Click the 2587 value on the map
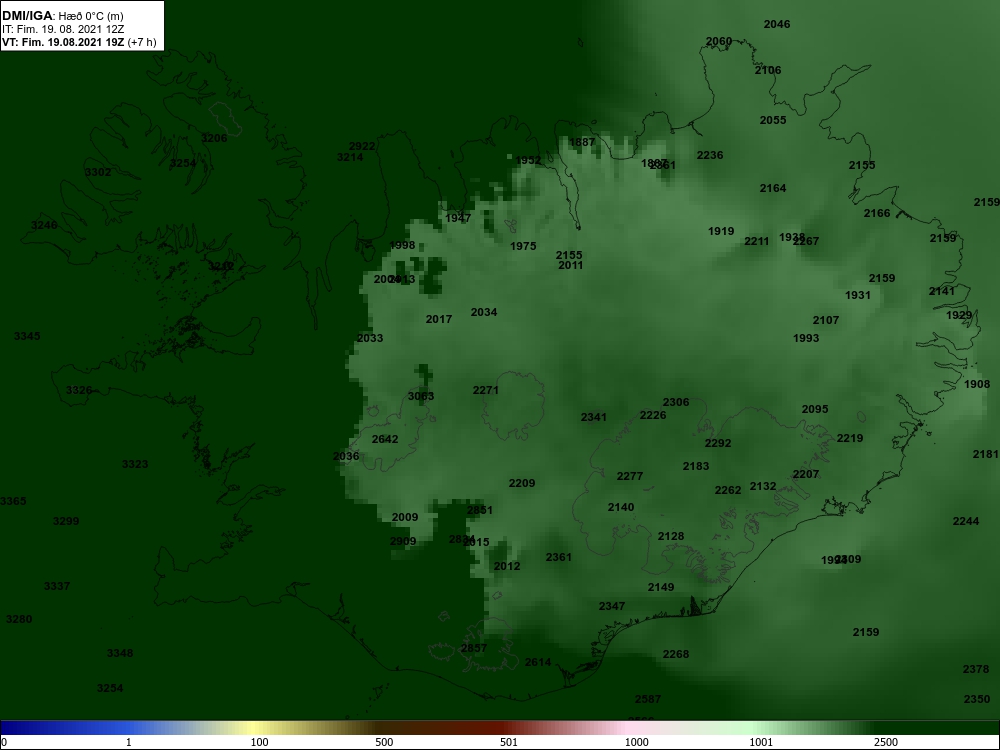 [648, 699]
